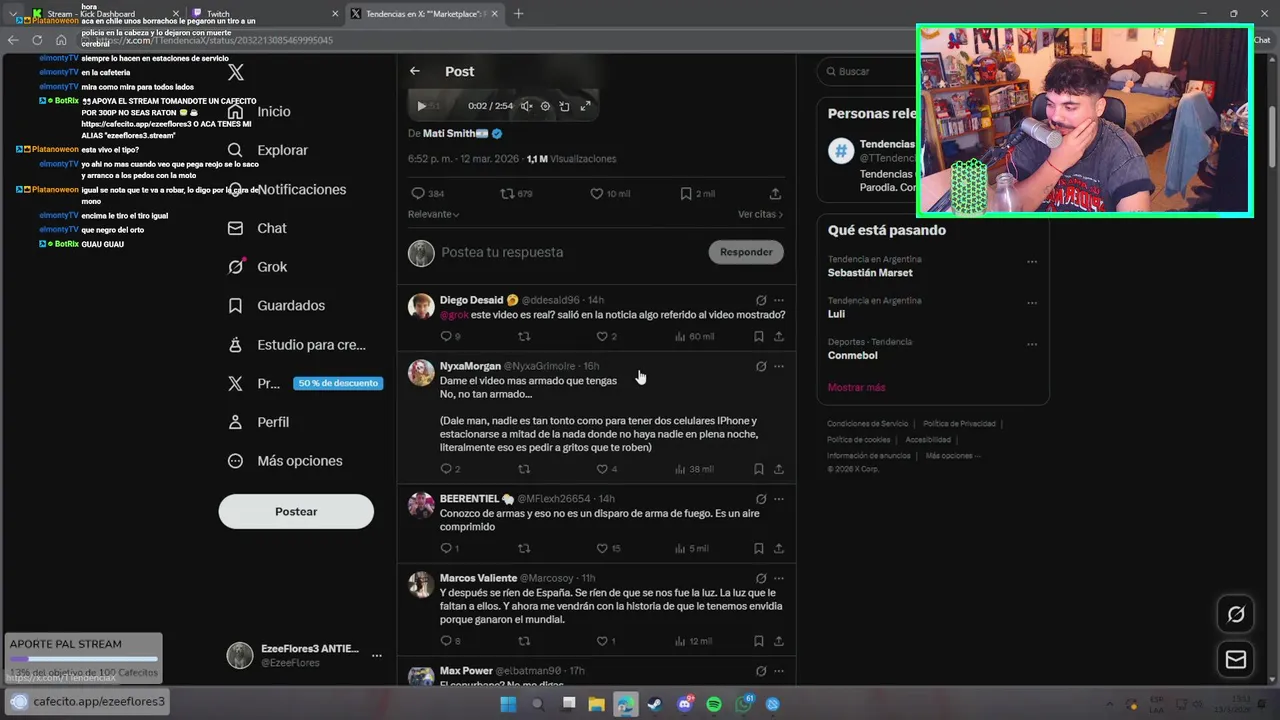The height and width of the screenshot is (720, 1280).
Task: Go back with the Post arrow
Action: [415, 71]
